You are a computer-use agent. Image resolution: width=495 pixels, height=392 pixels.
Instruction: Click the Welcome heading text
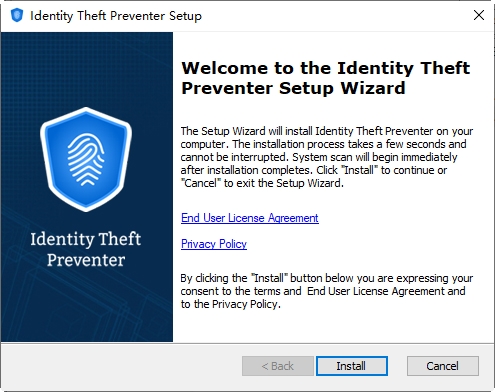pos(326,78)
